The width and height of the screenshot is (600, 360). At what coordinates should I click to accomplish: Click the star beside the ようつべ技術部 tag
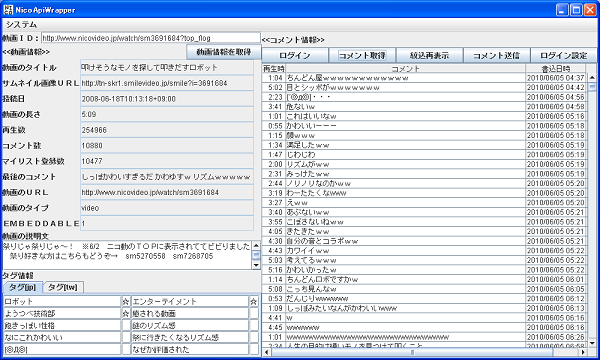click(126, 313)
